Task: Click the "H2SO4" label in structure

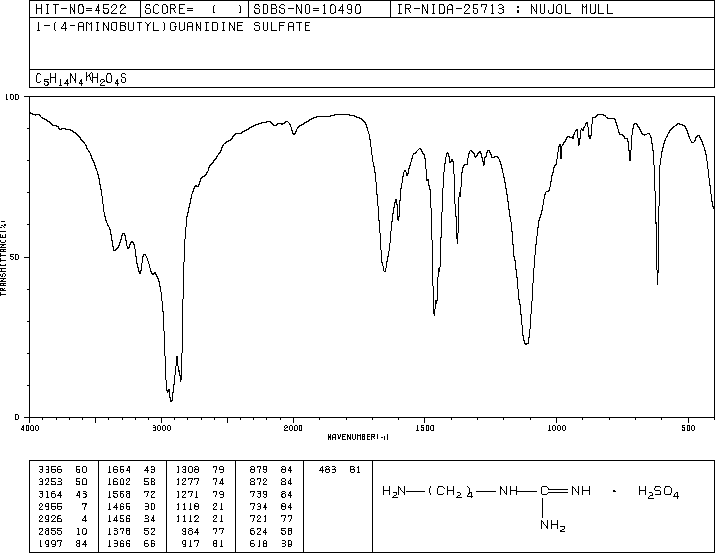Action: (x=658, y=492)
